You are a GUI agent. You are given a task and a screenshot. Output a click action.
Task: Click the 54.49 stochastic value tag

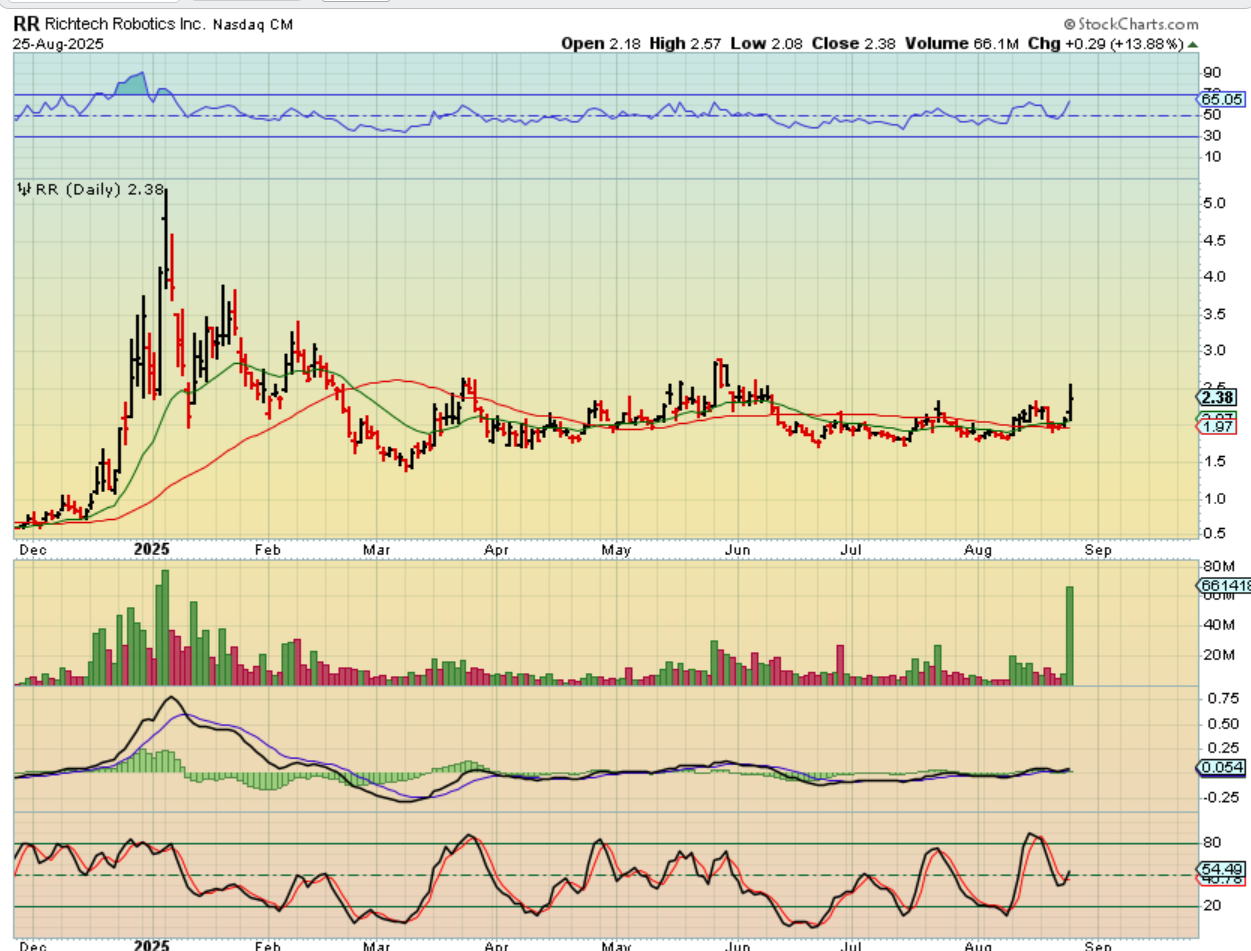click(x=1222, y=870)
